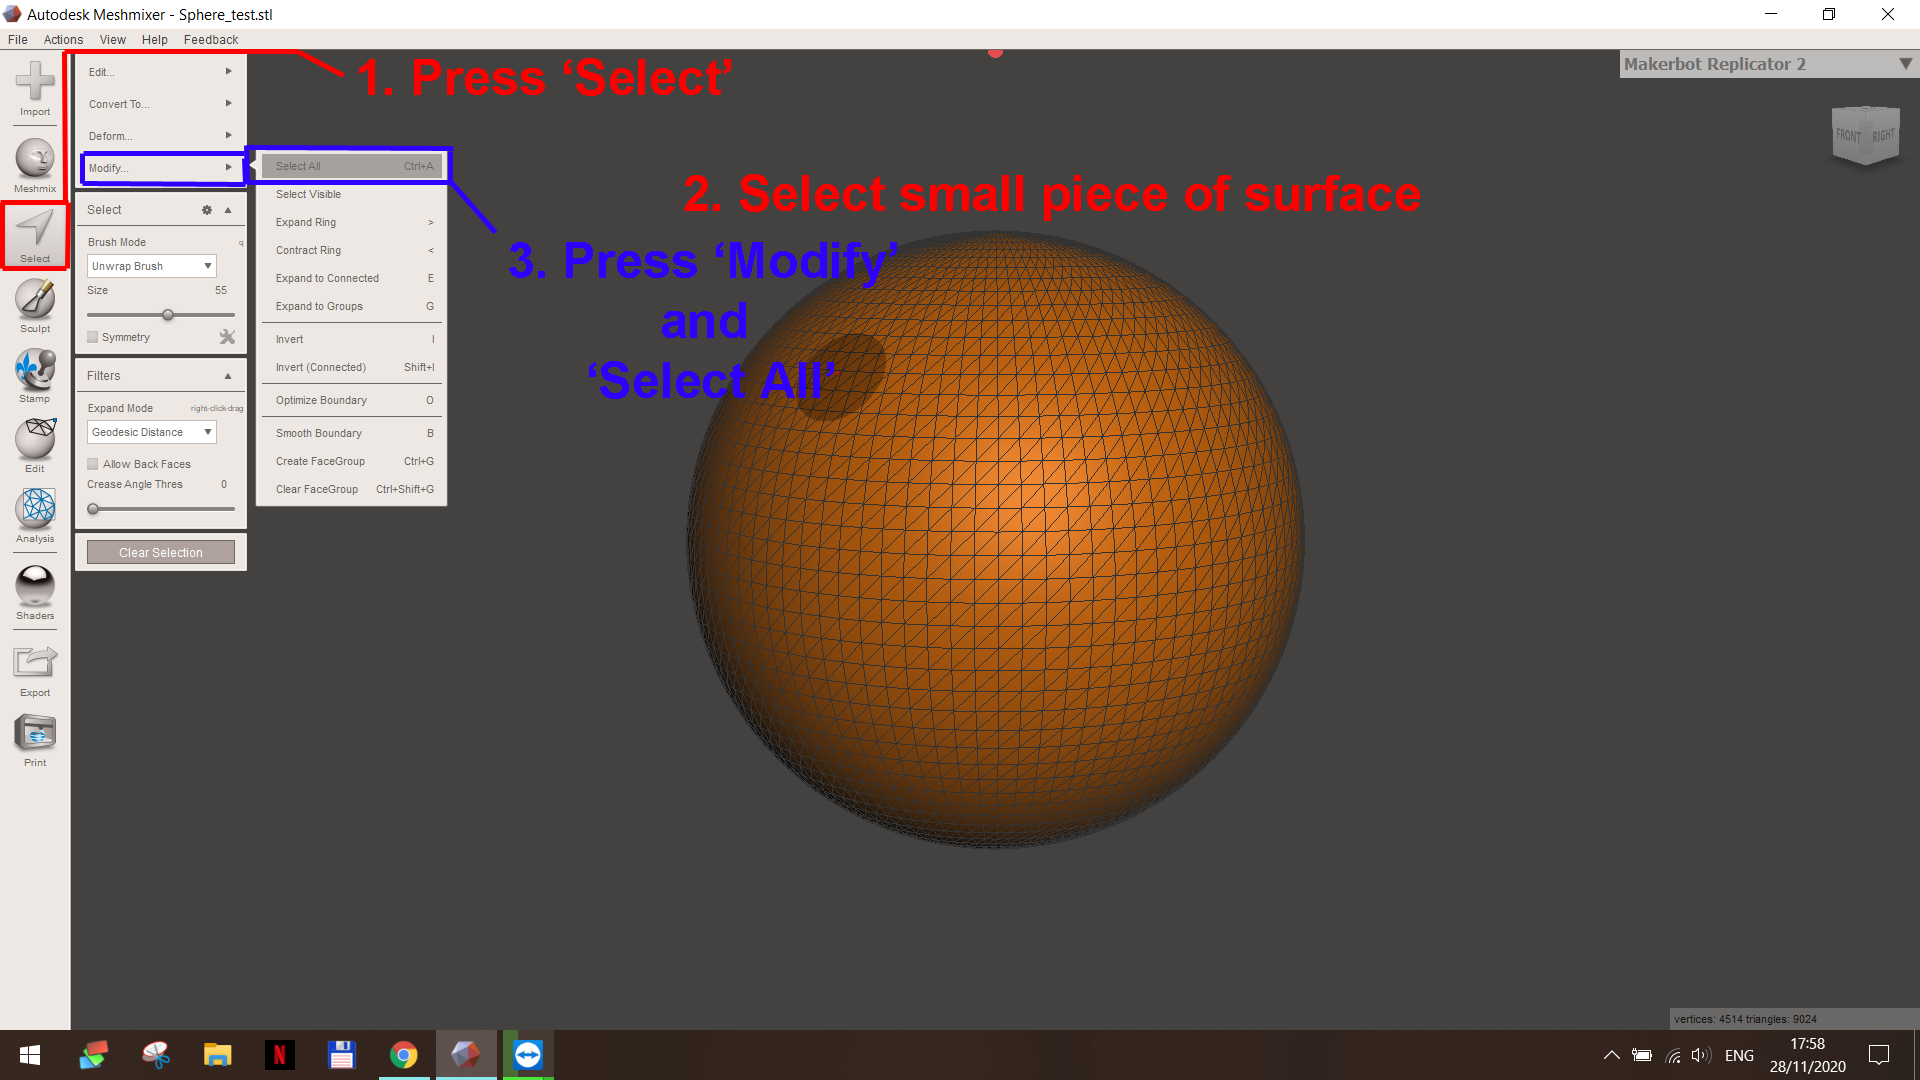1920x1080 pixels.
Task: Collapse the Filters section
Action: pyautogui.click(x=228, y=376)
